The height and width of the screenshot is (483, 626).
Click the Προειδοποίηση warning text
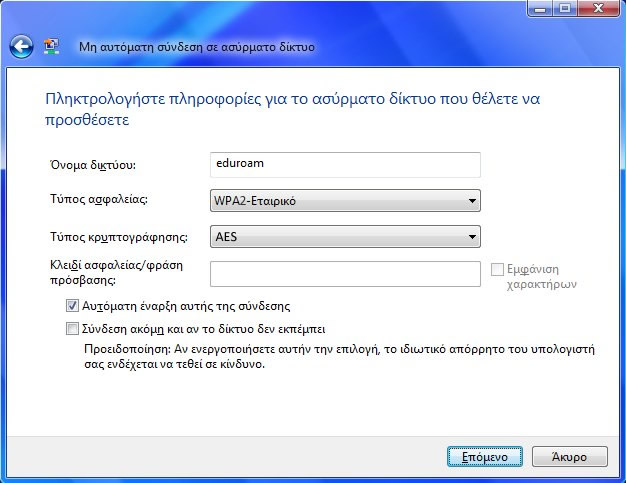[339, 356]
